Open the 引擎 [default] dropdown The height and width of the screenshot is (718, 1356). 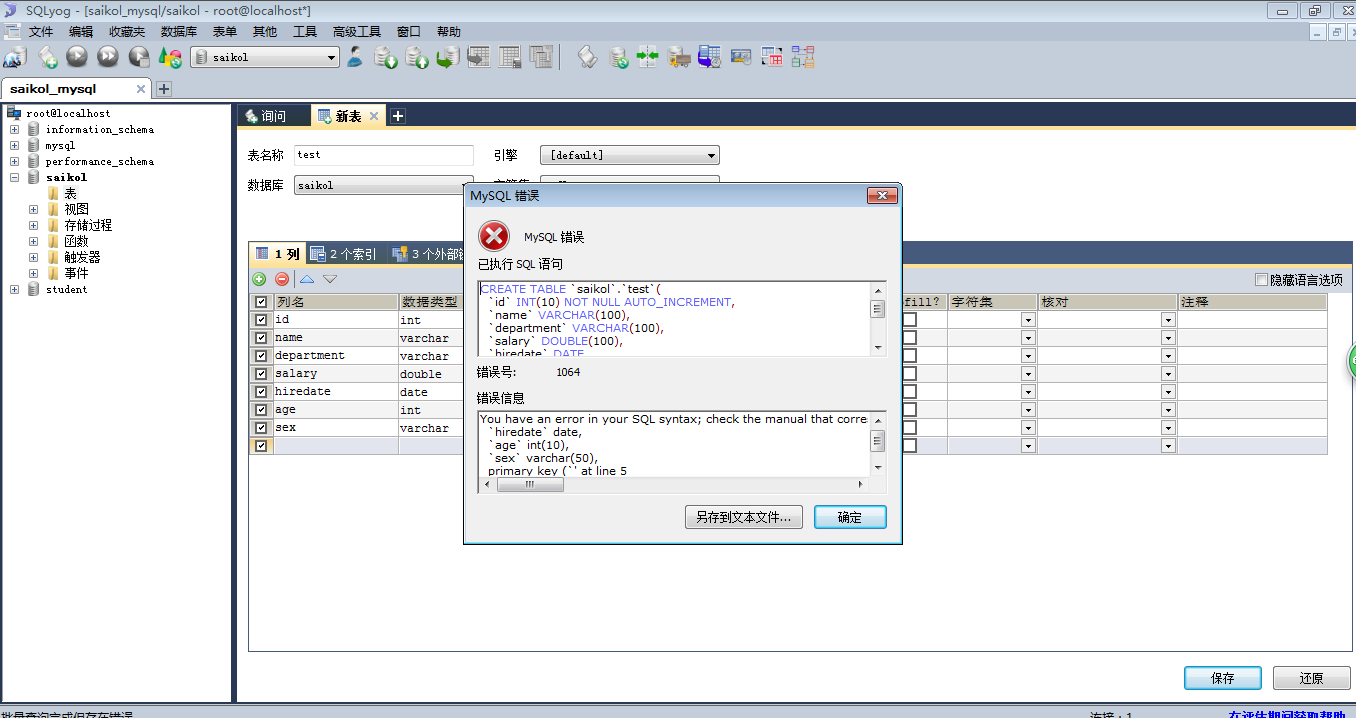709,155
